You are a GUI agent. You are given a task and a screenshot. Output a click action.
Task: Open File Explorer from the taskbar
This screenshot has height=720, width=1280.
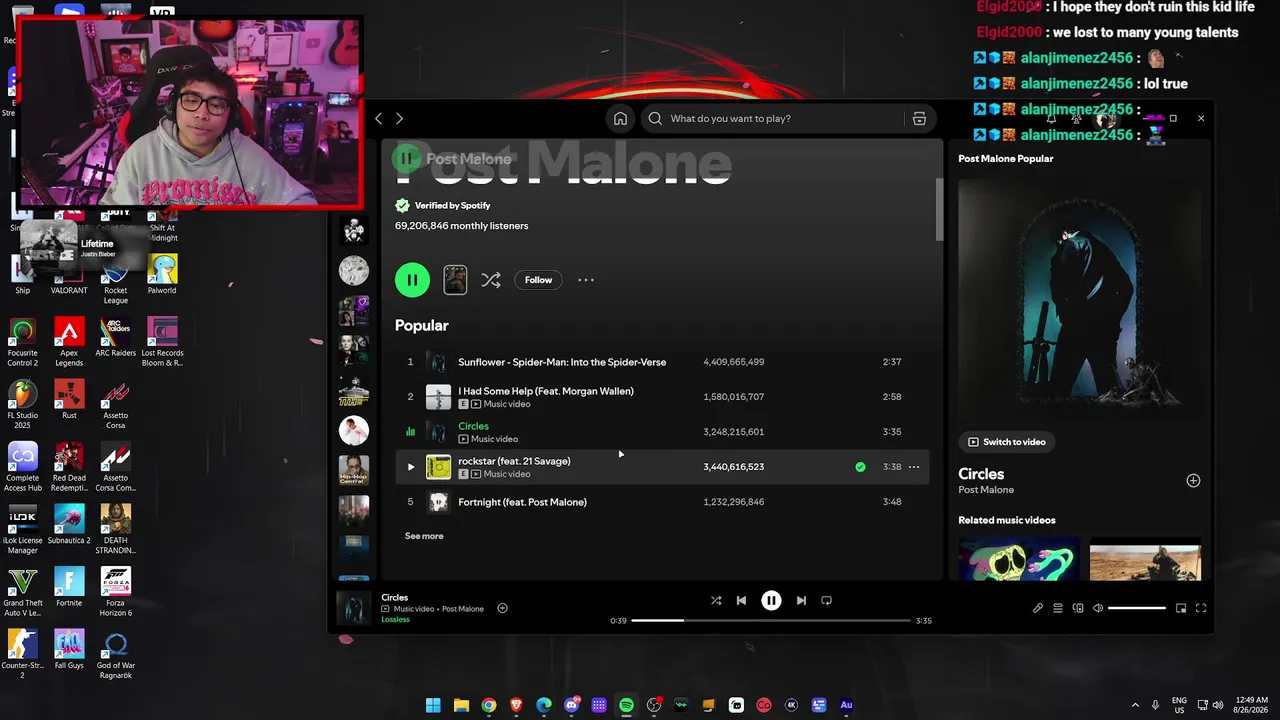tap(461, 705)
